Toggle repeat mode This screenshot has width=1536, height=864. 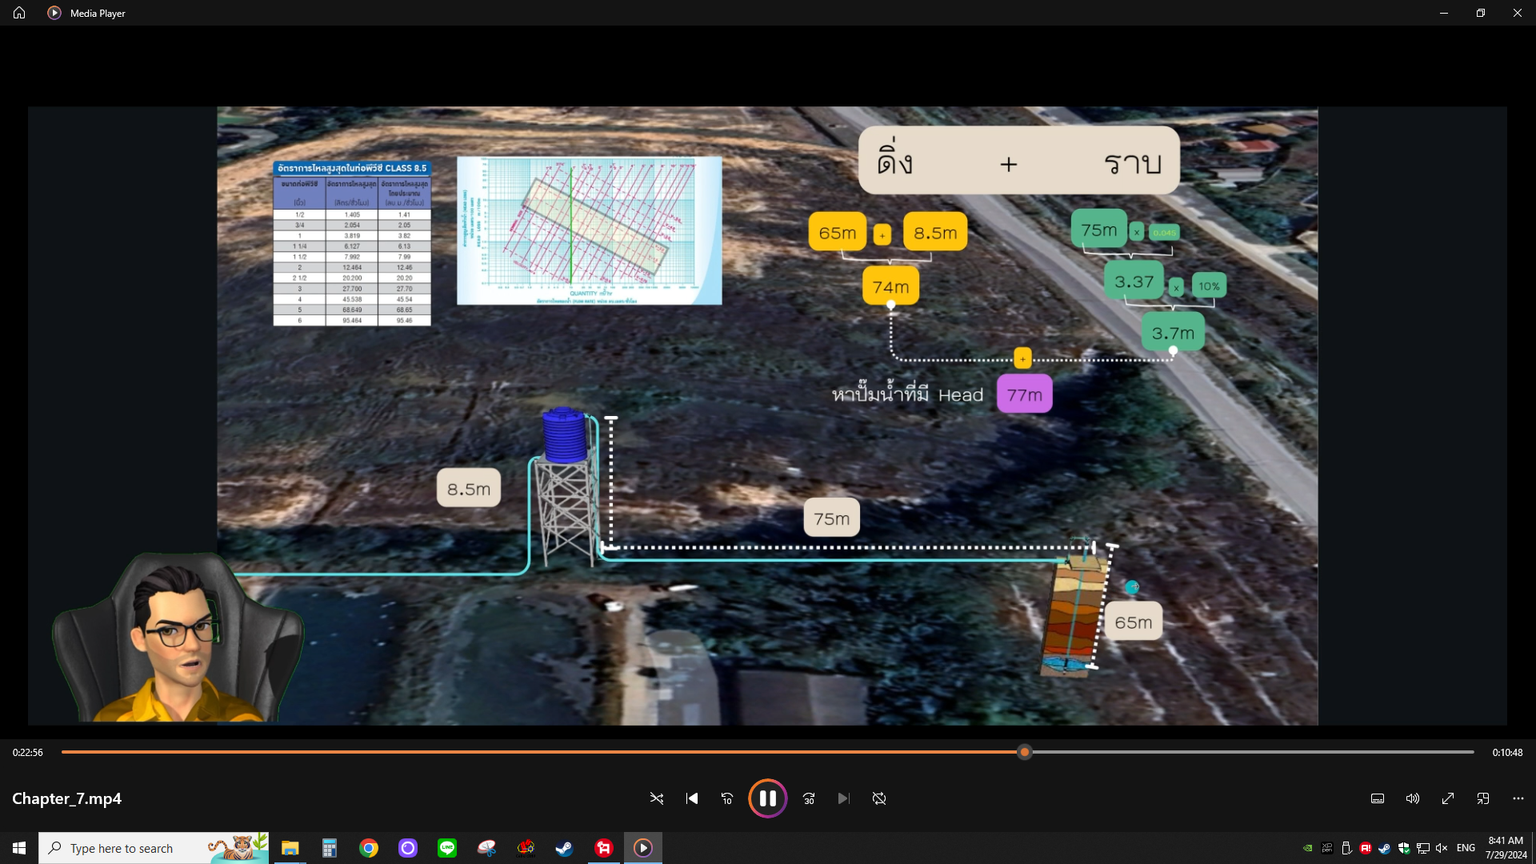click(879, 798)
